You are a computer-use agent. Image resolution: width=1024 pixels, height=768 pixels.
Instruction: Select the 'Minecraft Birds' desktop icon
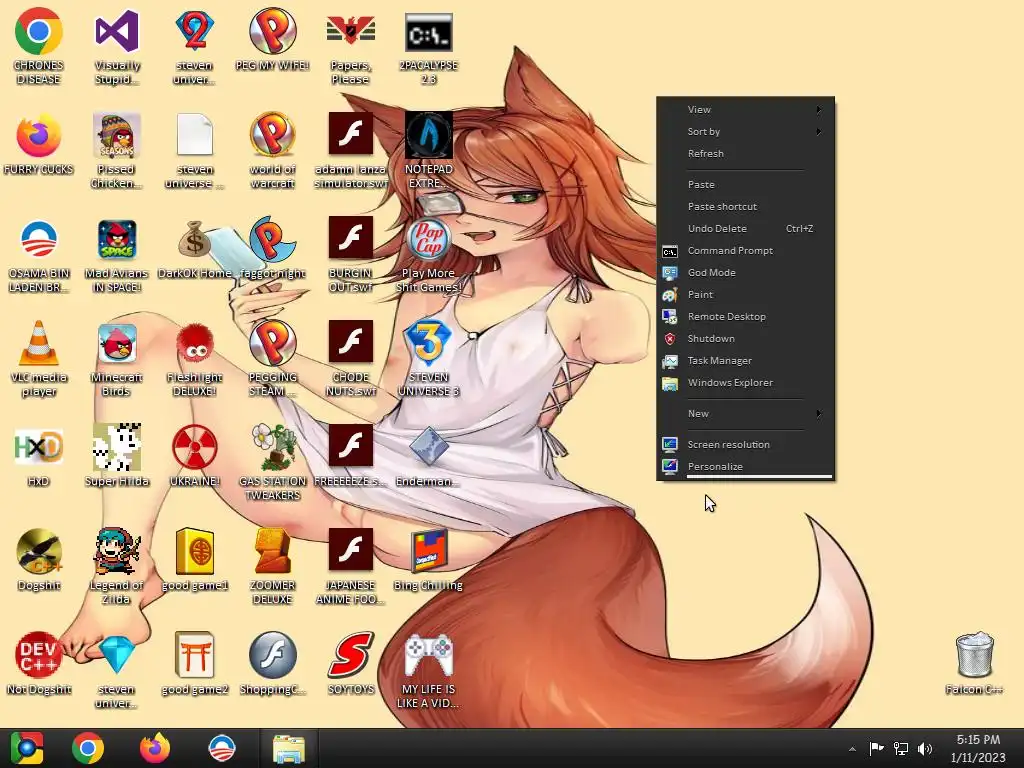click(117, 359)
